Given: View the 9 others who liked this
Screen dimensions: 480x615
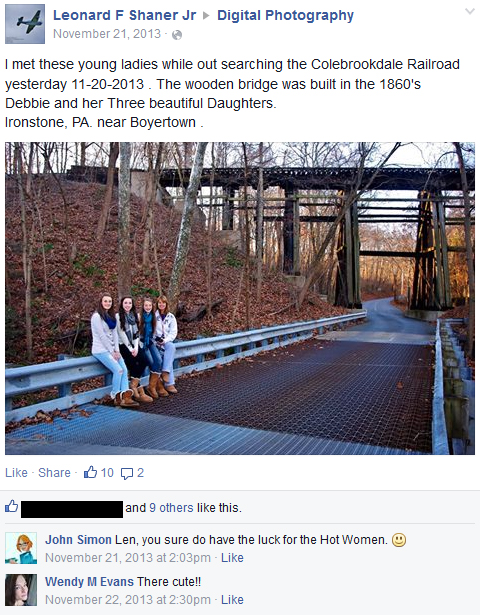Looking at the screenshot, I should point(171,508).
